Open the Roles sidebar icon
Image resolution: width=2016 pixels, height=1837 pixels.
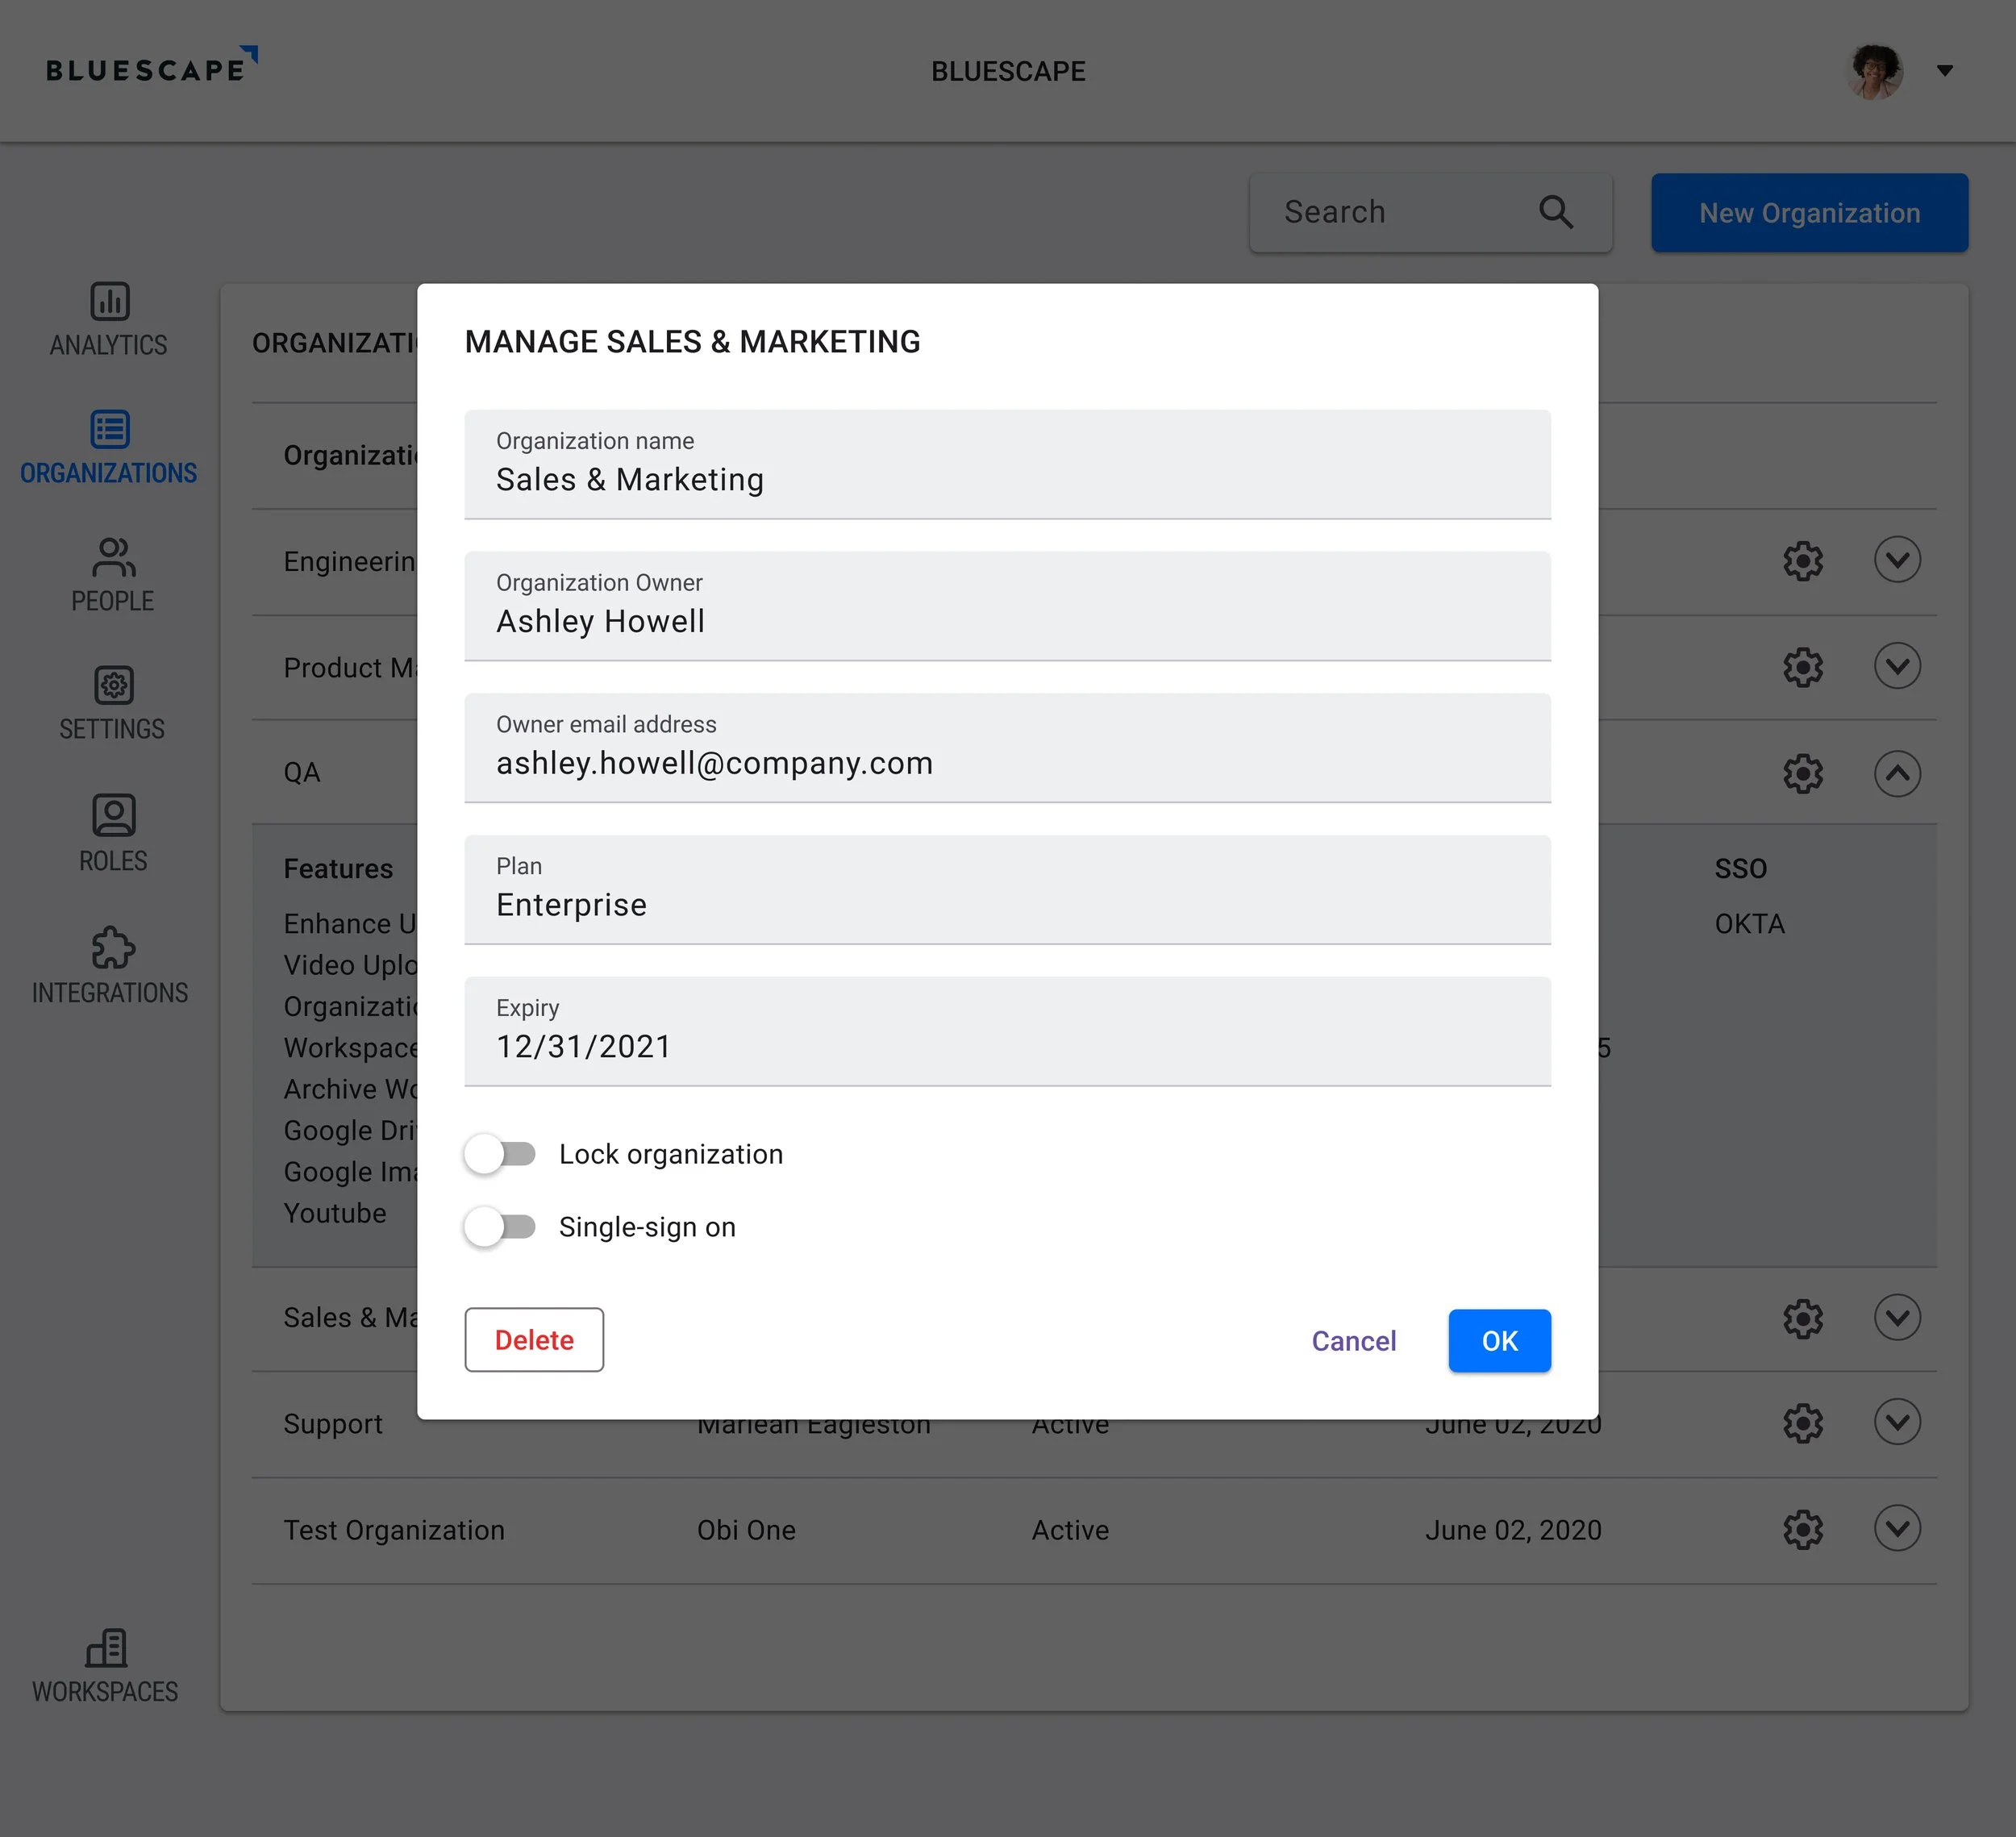tap(113, 815)
